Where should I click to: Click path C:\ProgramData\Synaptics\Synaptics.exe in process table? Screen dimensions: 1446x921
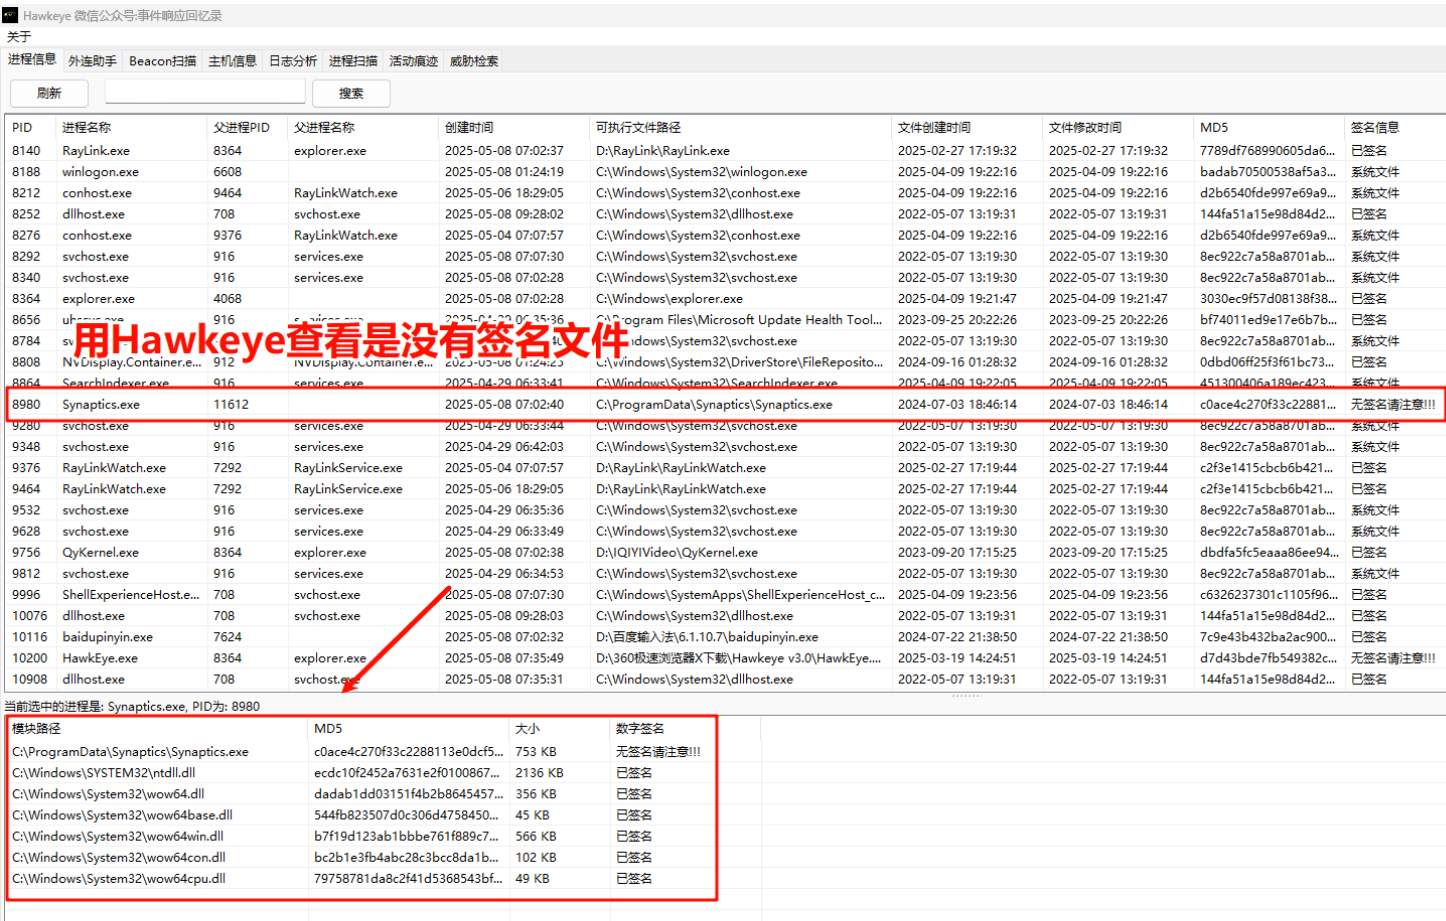(714, 404)
